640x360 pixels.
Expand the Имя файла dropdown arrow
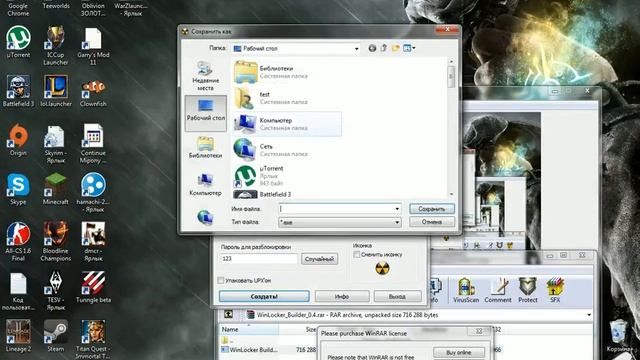tap(397, 209)
